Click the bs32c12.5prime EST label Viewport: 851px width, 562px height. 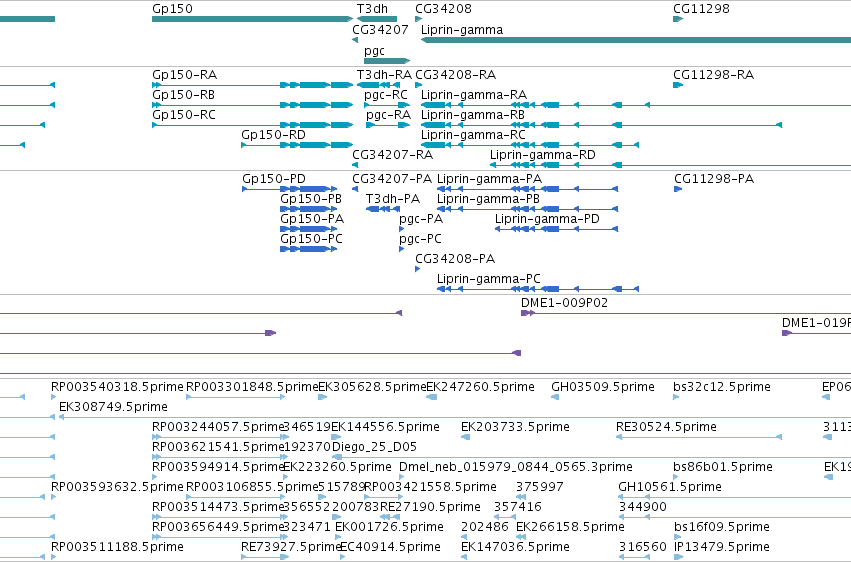coord(722,387)
